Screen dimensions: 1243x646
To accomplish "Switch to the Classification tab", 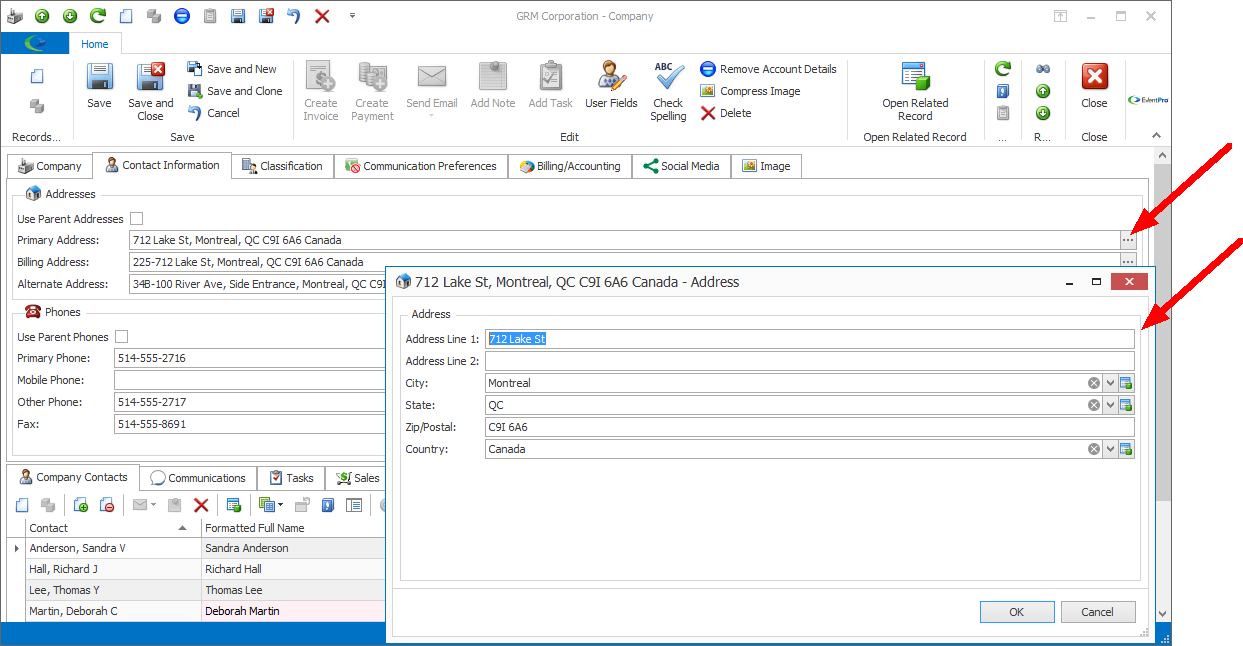I will pyautogui.click(x=282, y=166).
